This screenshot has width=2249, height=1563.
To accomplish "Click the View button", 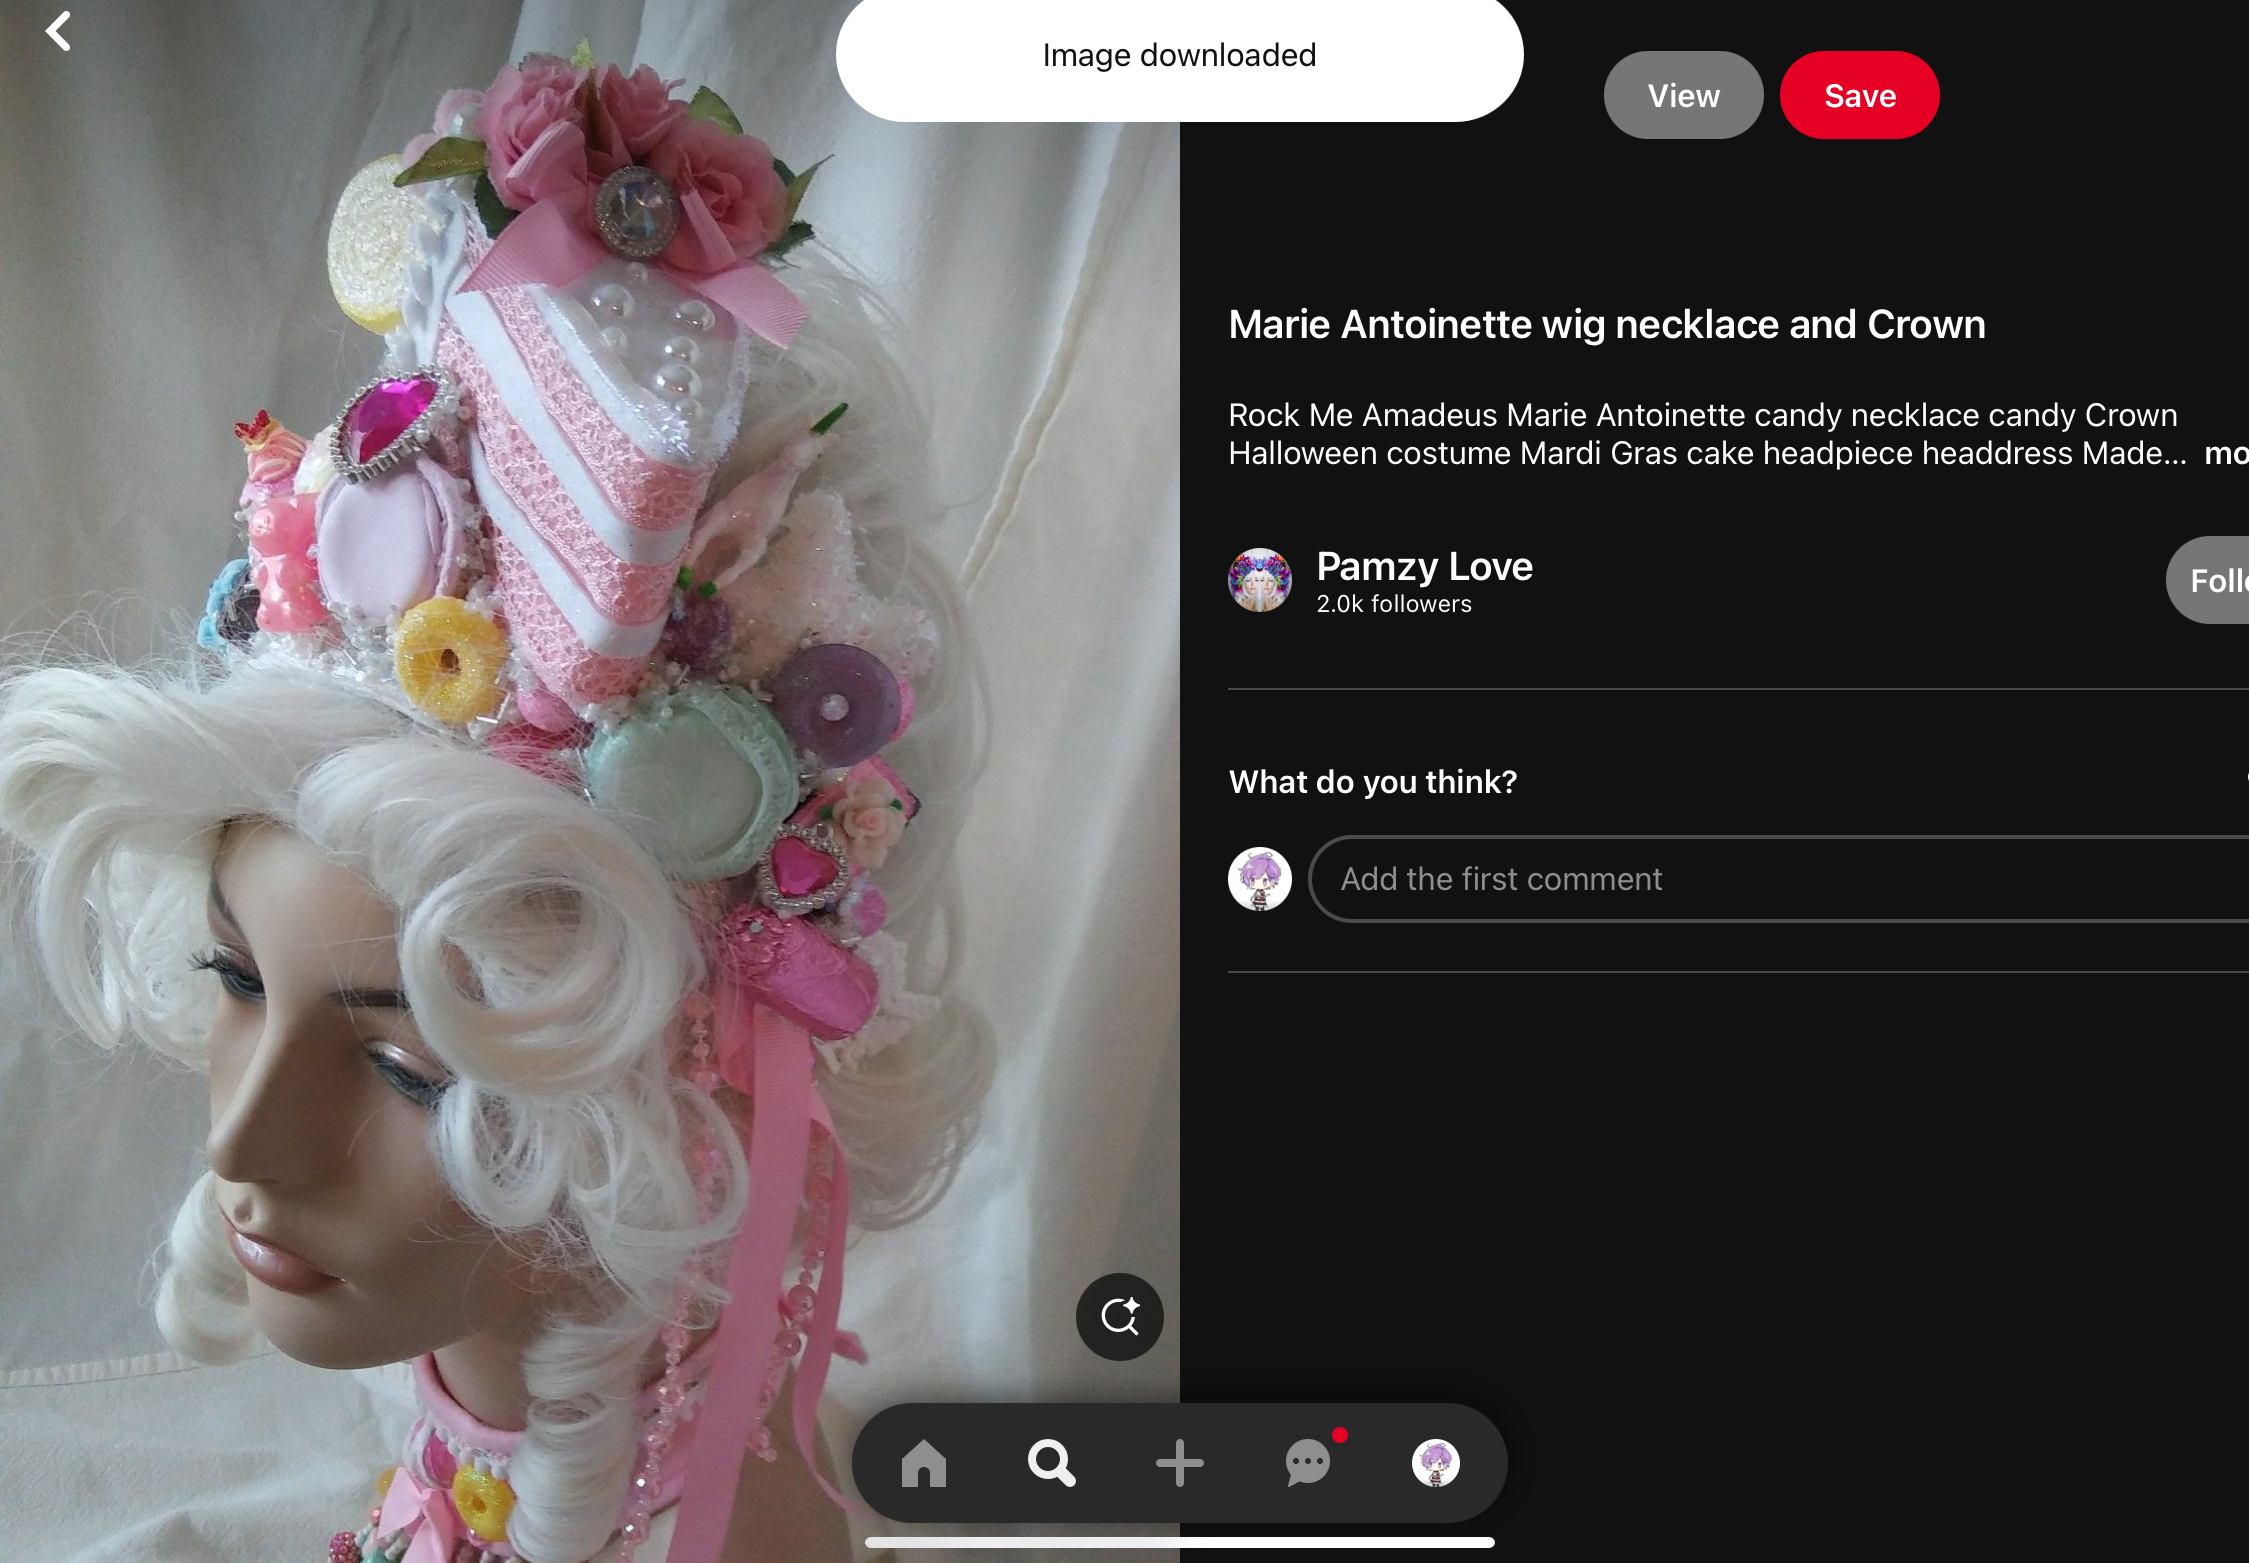I will (1683, 95).
